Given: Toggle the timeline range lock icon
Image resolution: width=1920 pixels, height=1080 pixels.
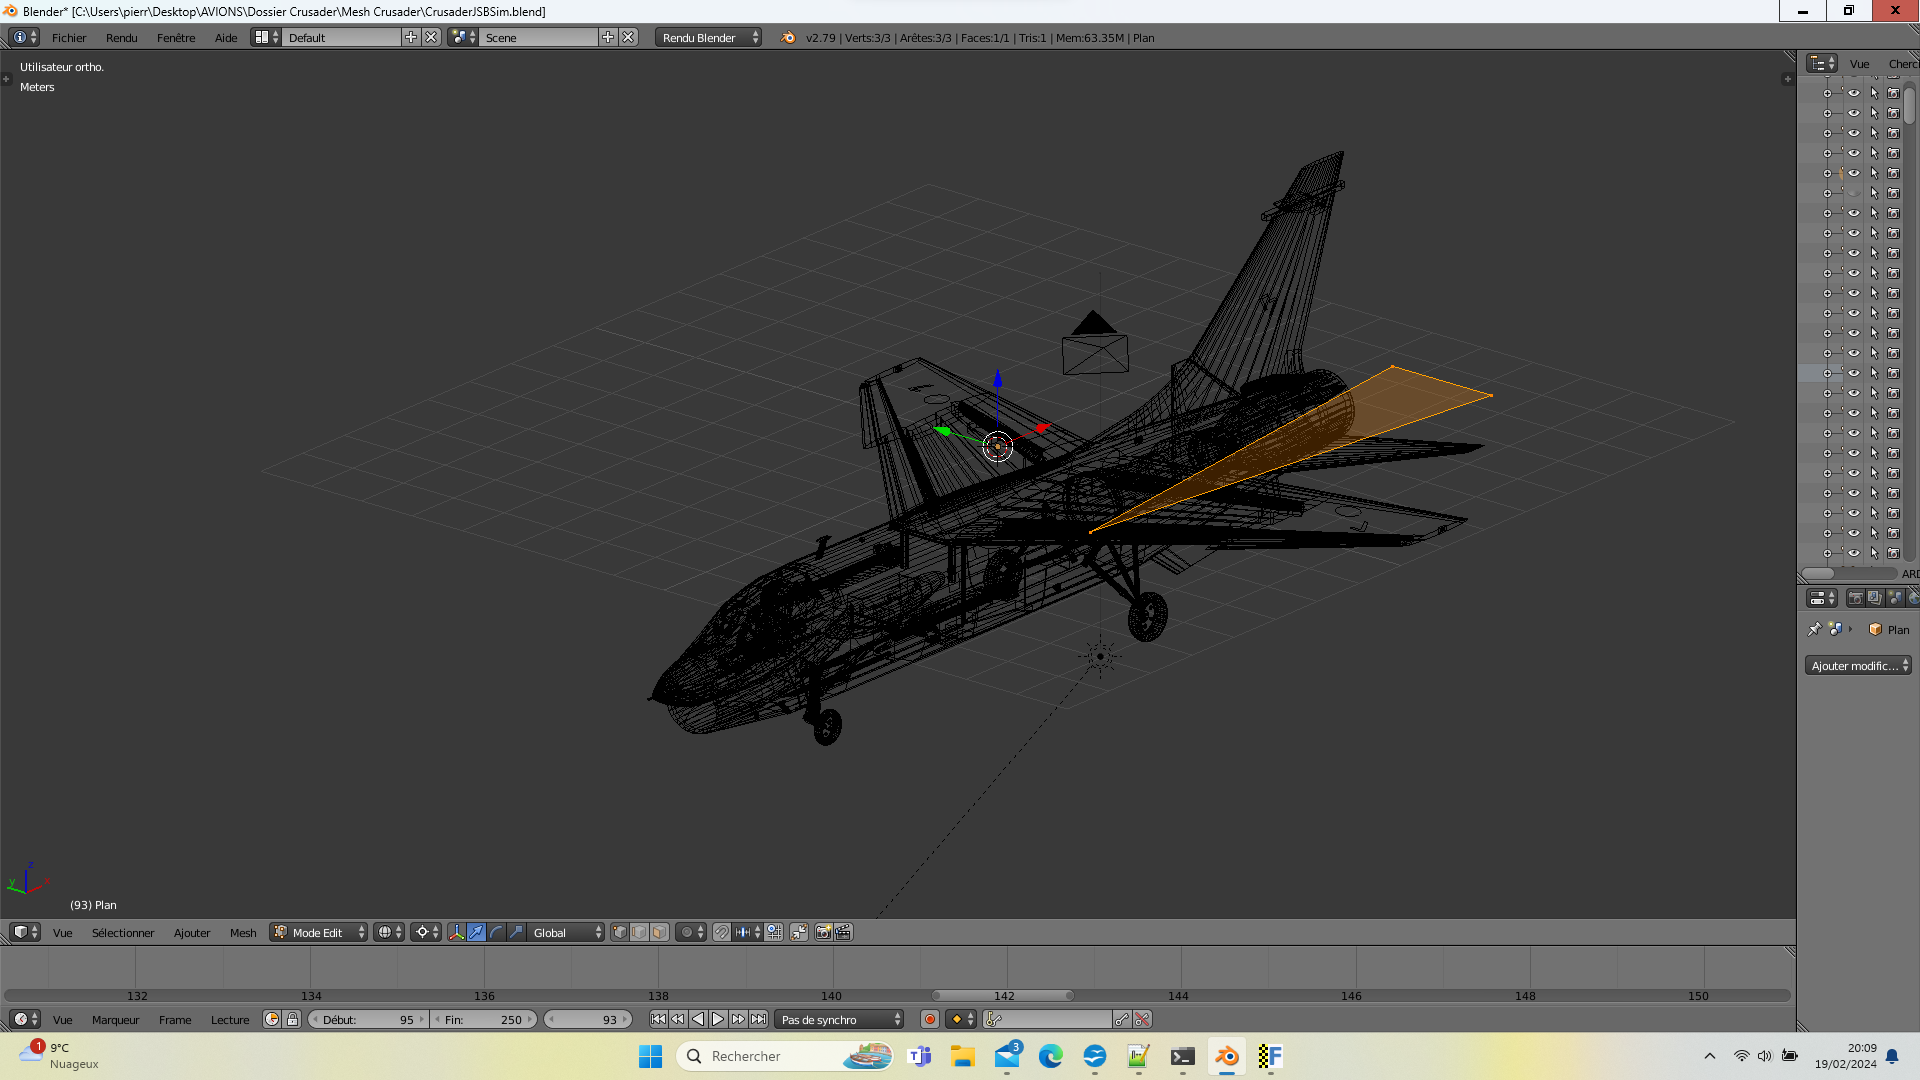Looking at the screenshot, I should pyautogui.click(x=292, y=1019).
